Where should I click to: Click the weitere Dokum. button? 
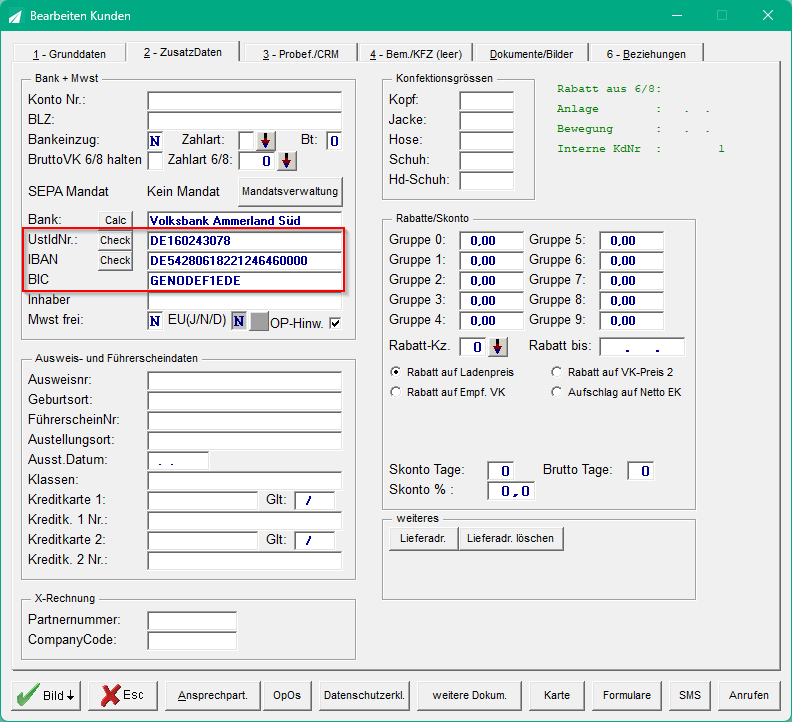click(x=470, y=695)
